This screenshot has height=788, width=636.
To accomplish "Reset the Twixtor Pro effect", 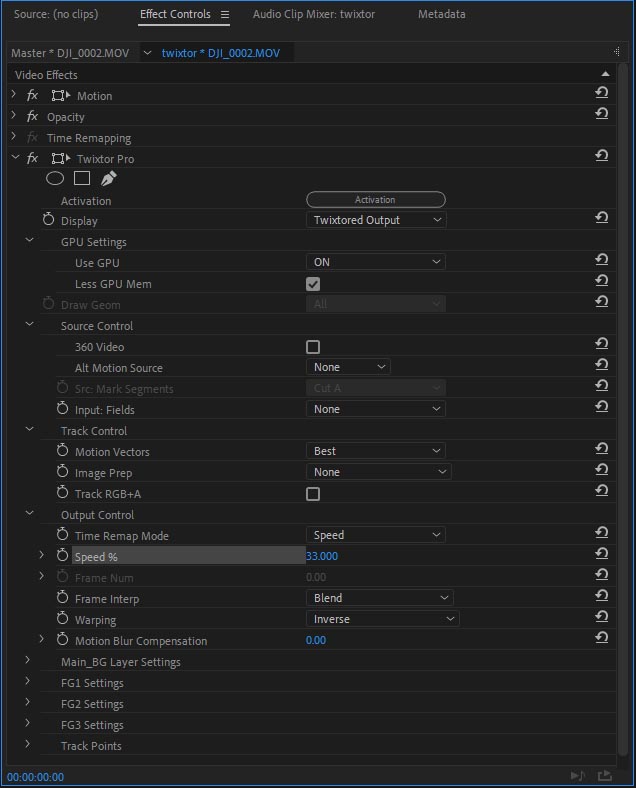I will [x=601, y=156].
